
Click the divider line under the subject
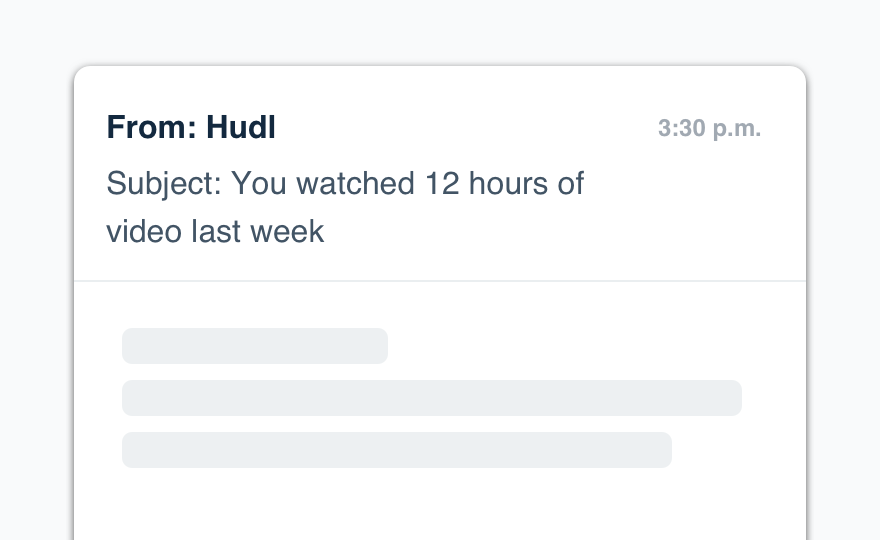[x=440, y=281]
